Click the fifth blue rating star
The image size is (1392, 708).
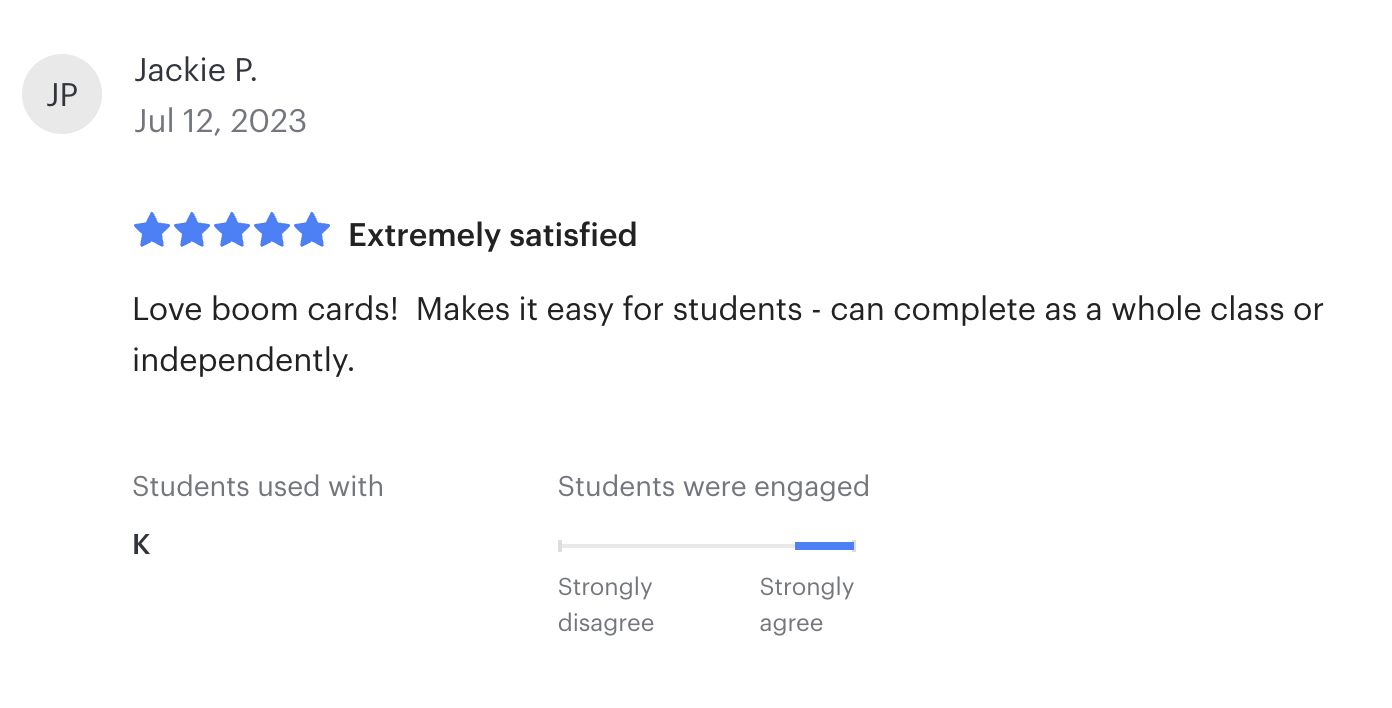(312, 231)
